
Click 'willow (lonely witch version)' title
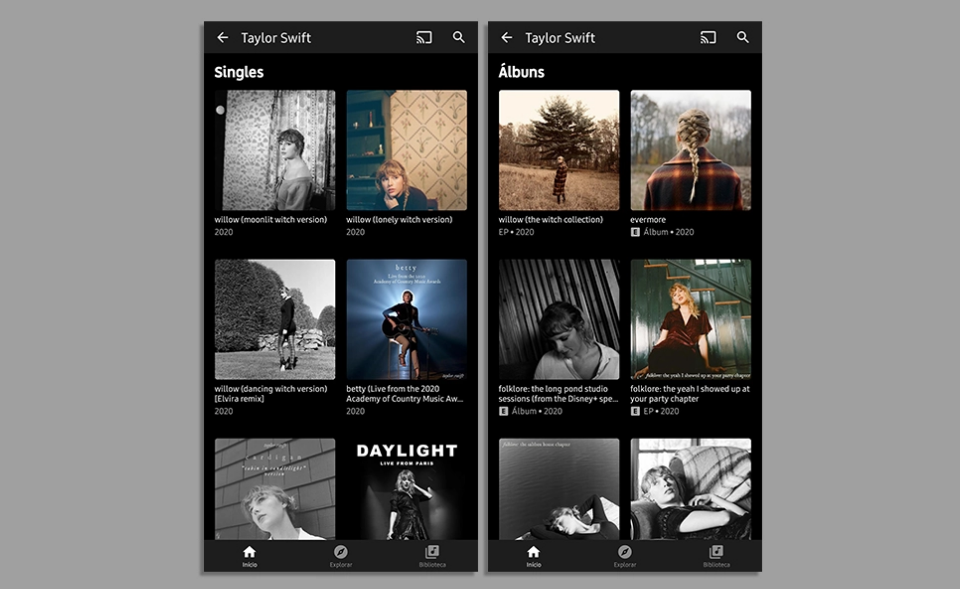point(399,219)
